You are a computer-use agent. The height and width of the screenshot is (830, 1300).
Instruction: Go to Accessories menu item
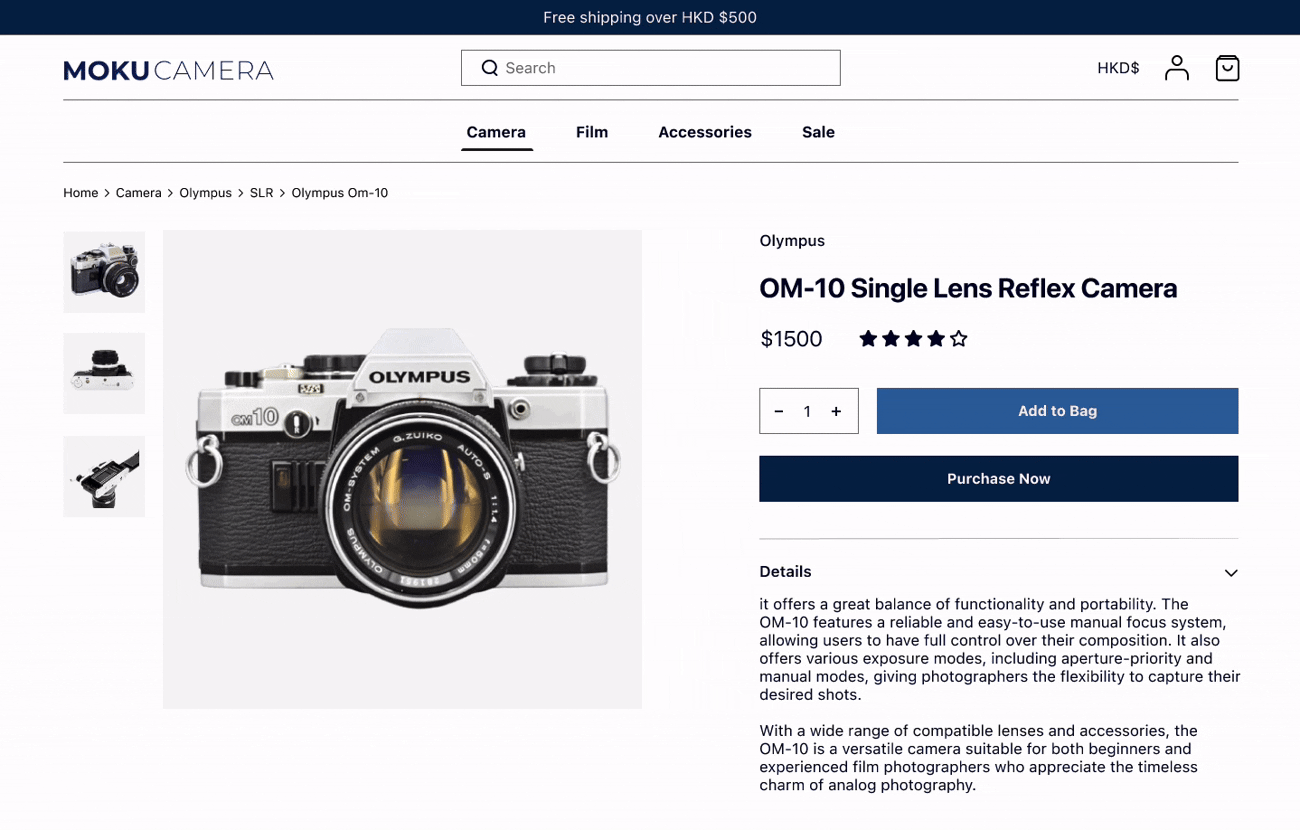click(x=705, y=132)
